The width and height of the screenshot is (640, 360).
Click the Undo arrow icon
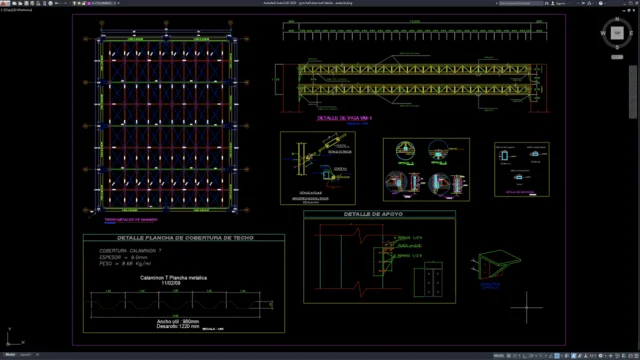point(56,3)
